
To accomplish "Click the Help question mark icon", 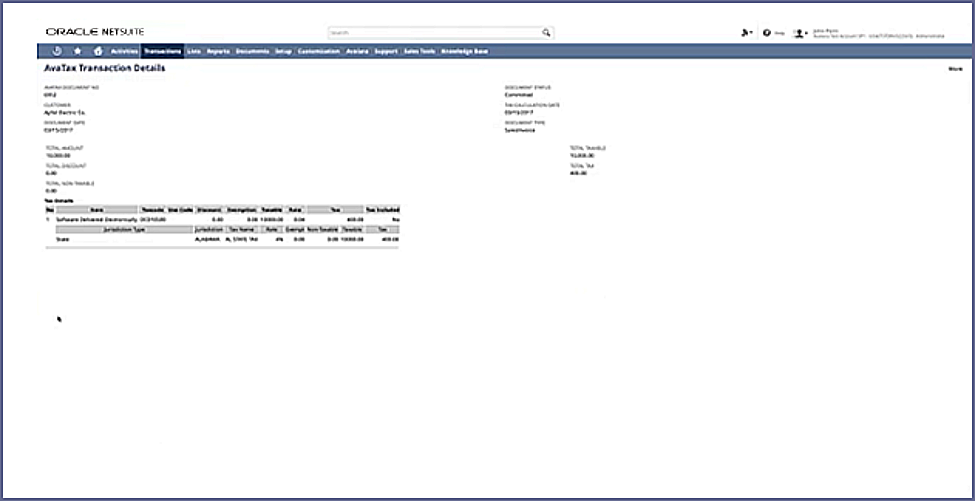I will click(x=769, y=32).
